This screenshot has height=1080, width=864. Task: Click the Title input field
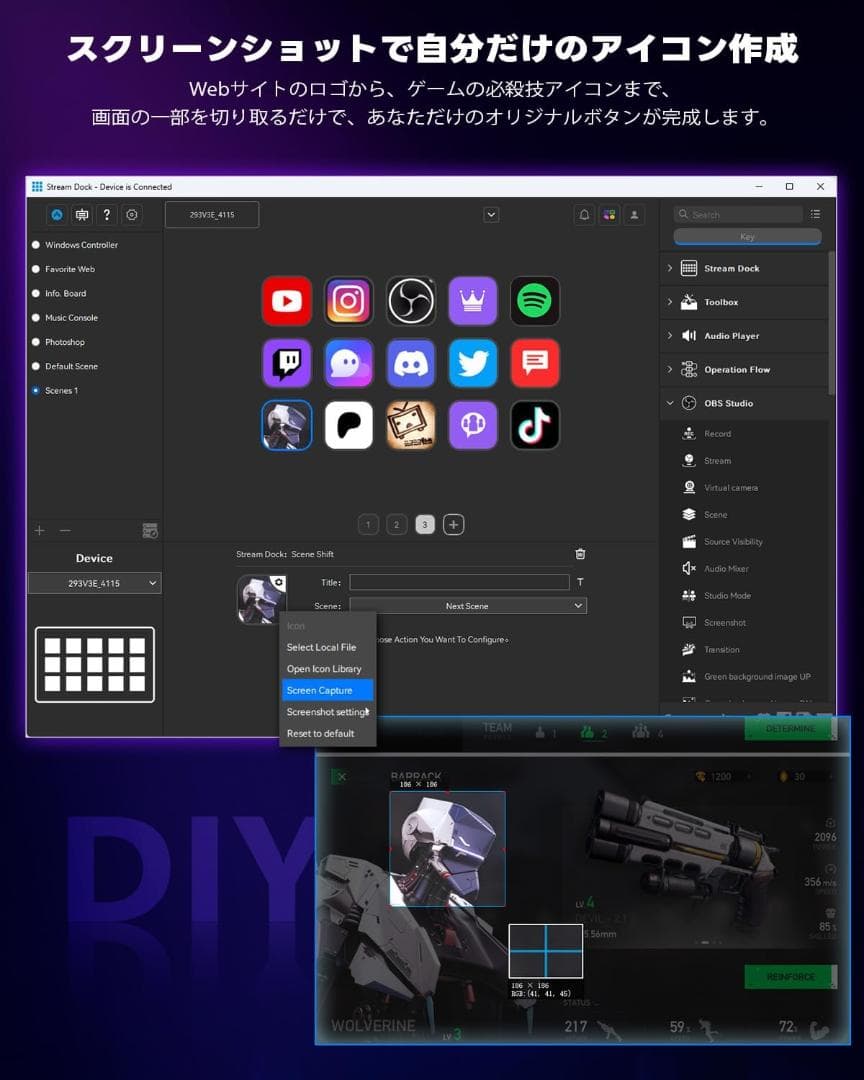tap(460, 582)
